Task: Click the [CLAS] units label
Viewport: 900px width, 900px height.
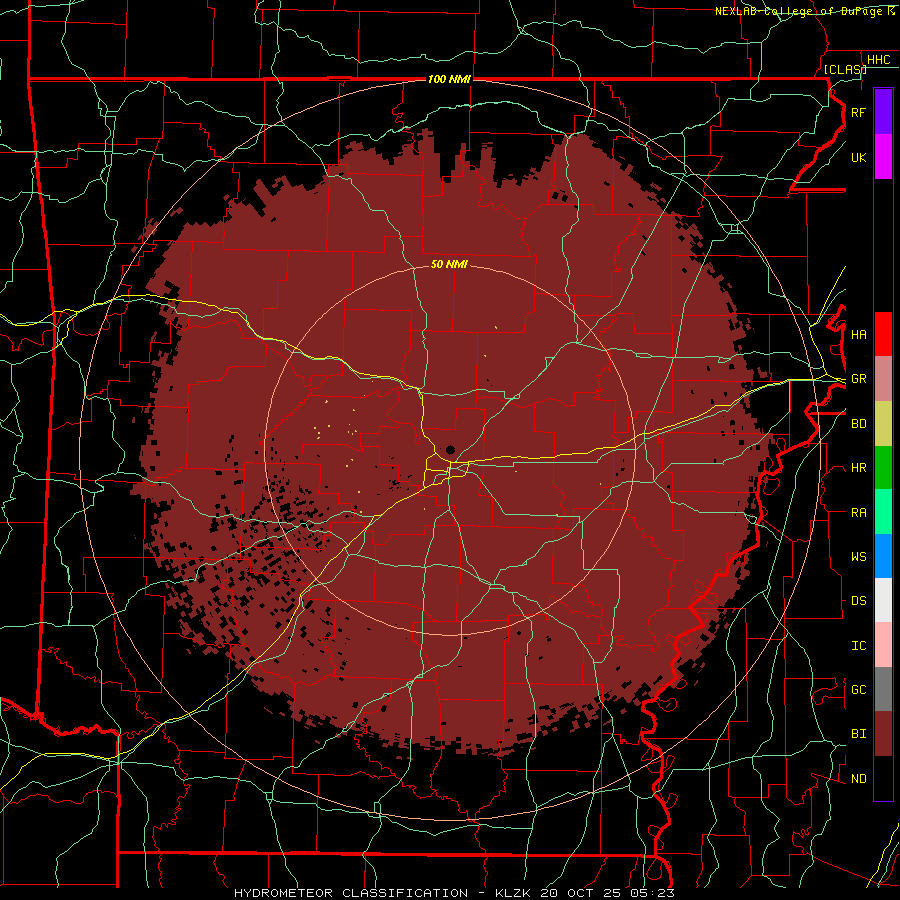Action: pos(845,69)
